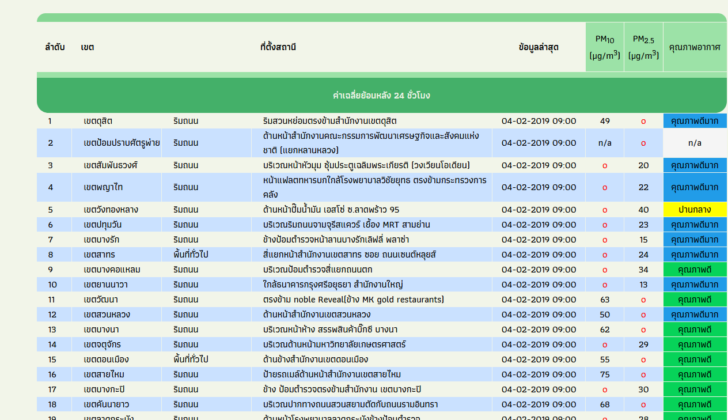Click the ข้อมูลล่าสุด column header
Viewport: 728px width, 420px height.
pyautogui.click(x=539, y=47)
